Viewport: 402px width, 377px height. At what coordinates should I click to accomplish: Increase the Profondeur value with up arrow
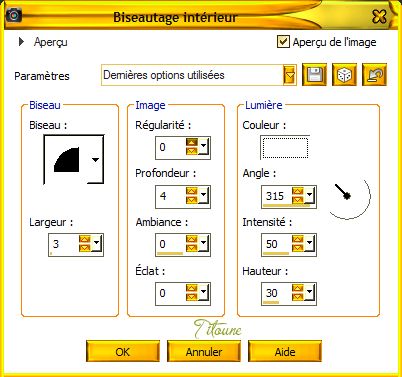pos(192,191)
